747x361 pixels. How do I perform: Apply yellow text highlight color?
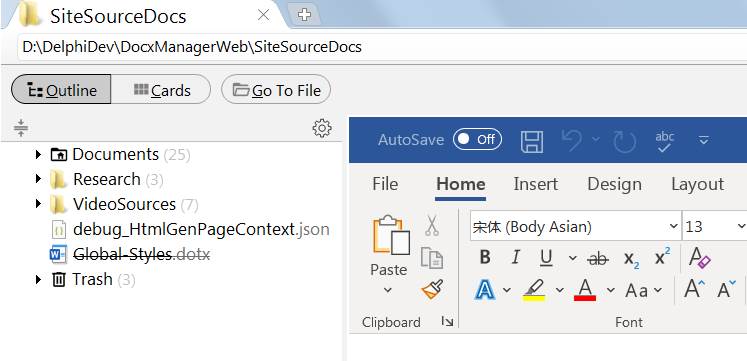coord(534,290)
